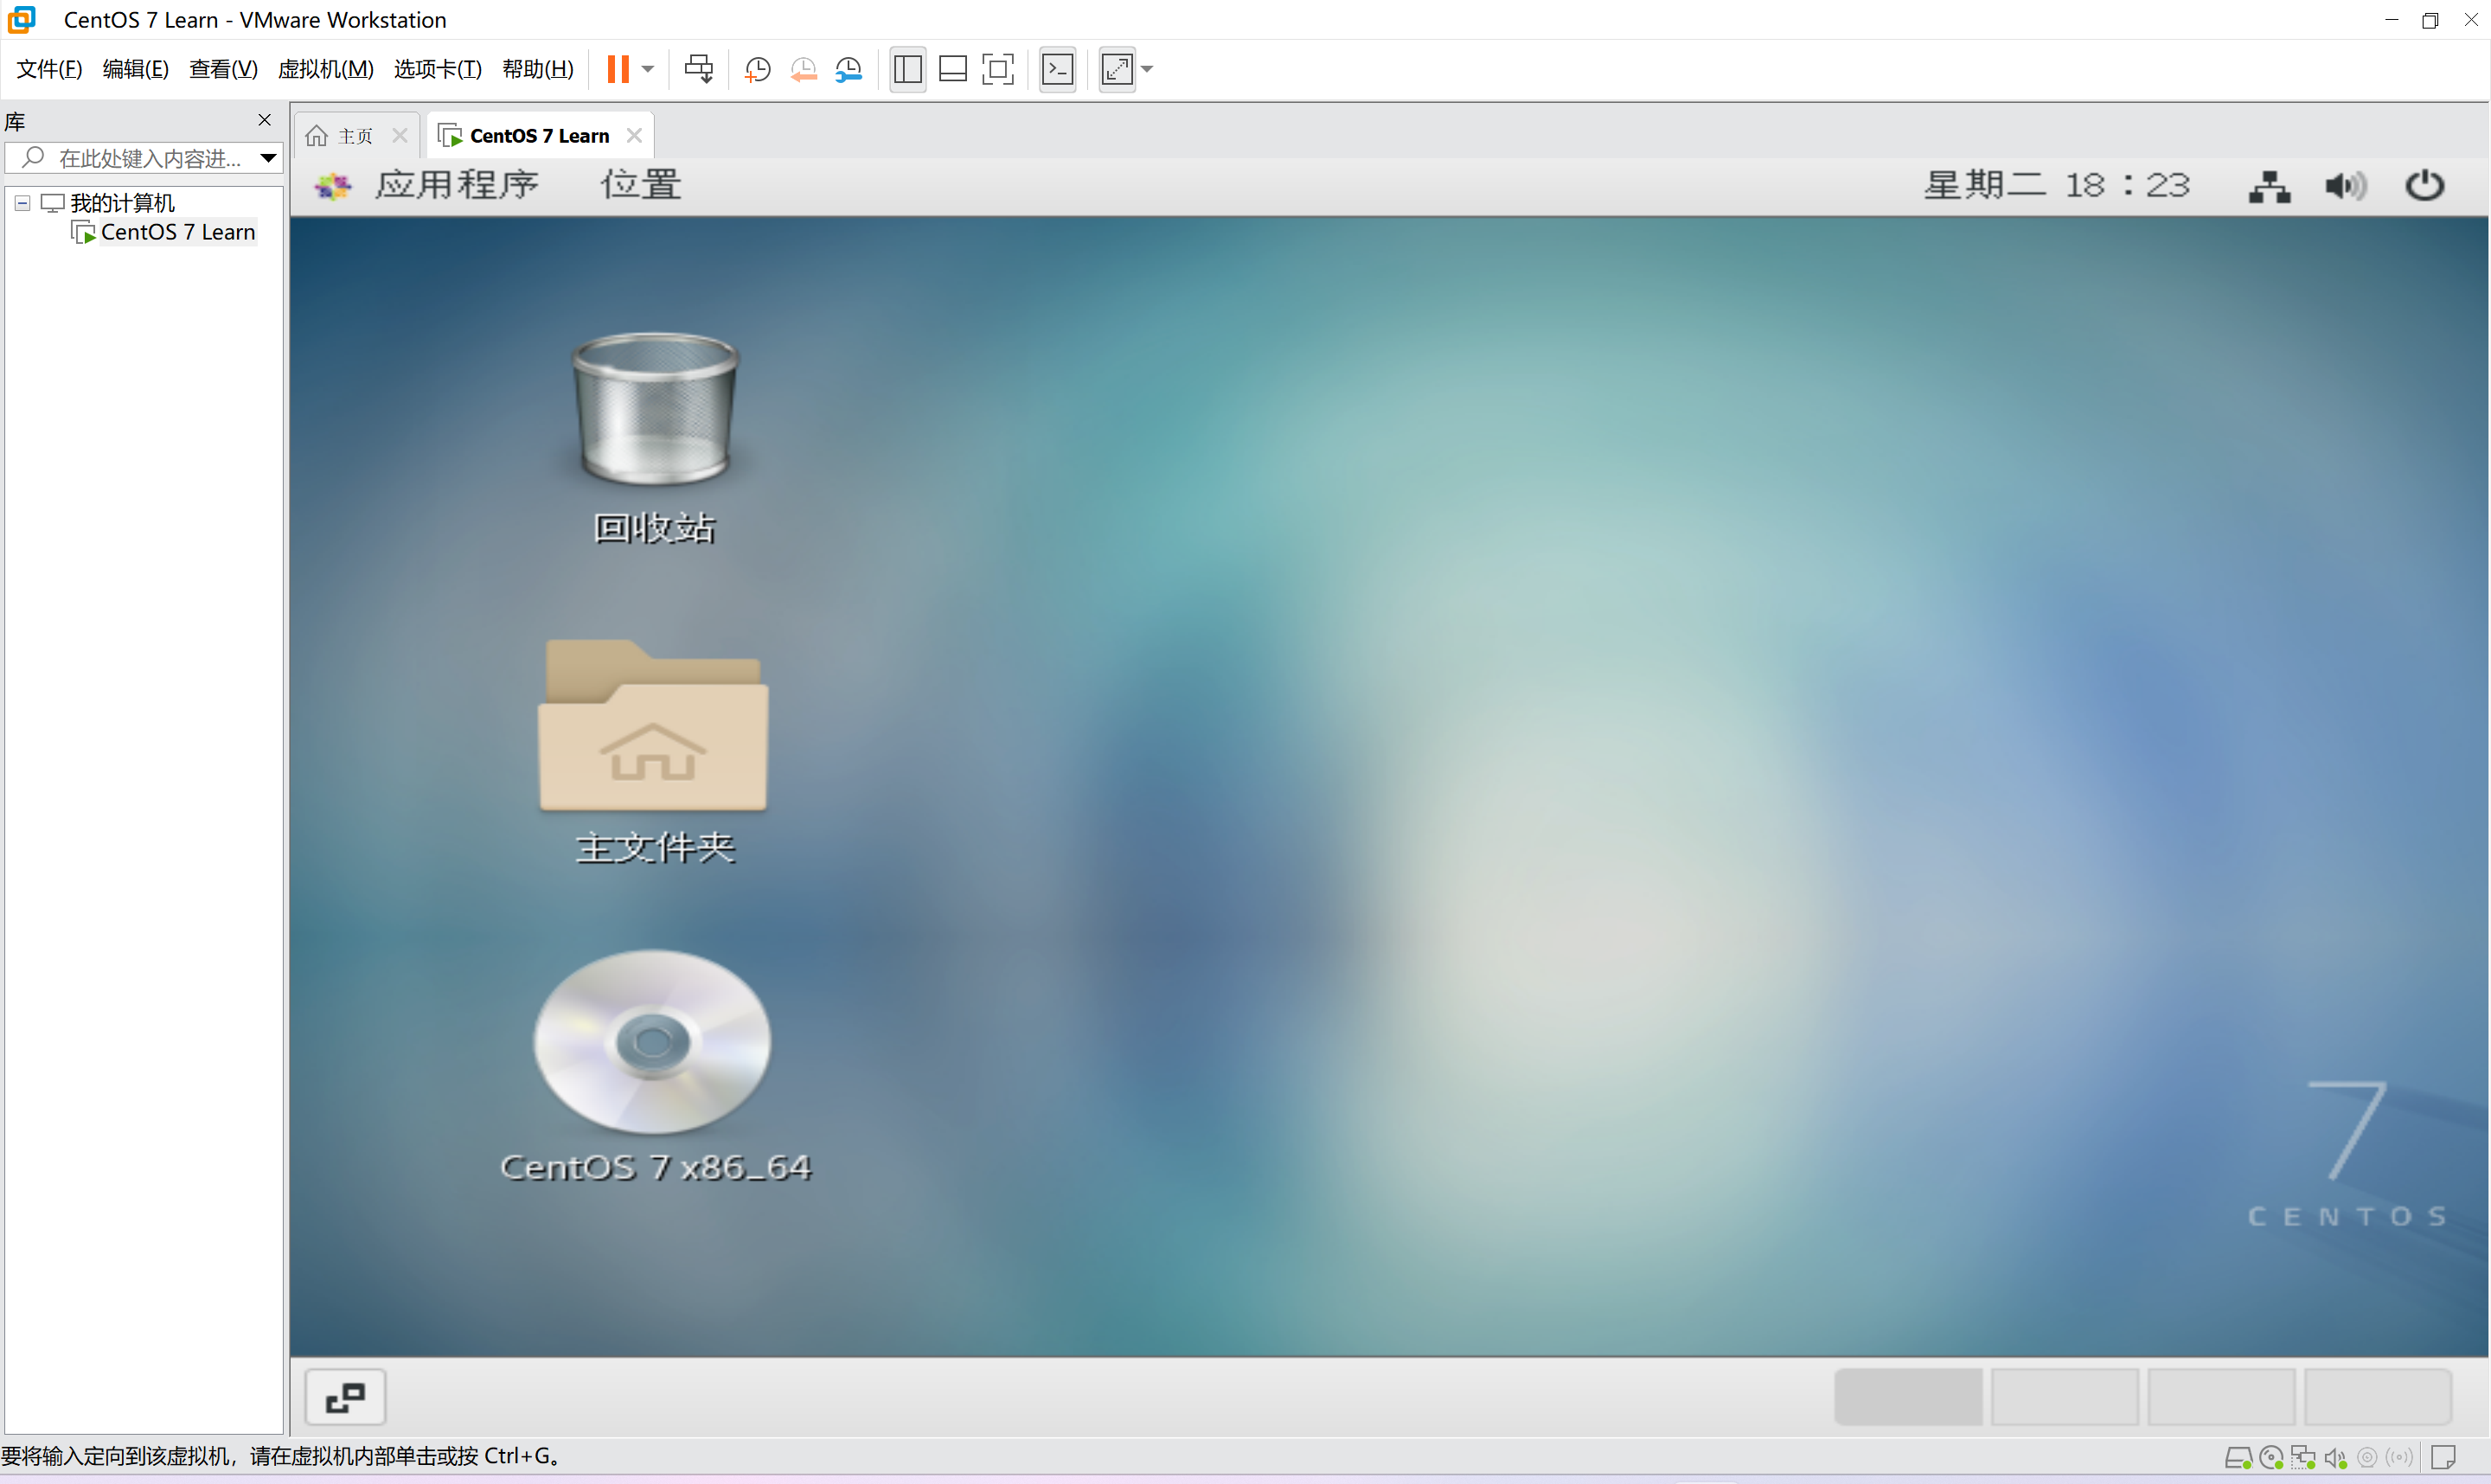Switch to the fourth workspace in the switcher

pos(2378,1397)
